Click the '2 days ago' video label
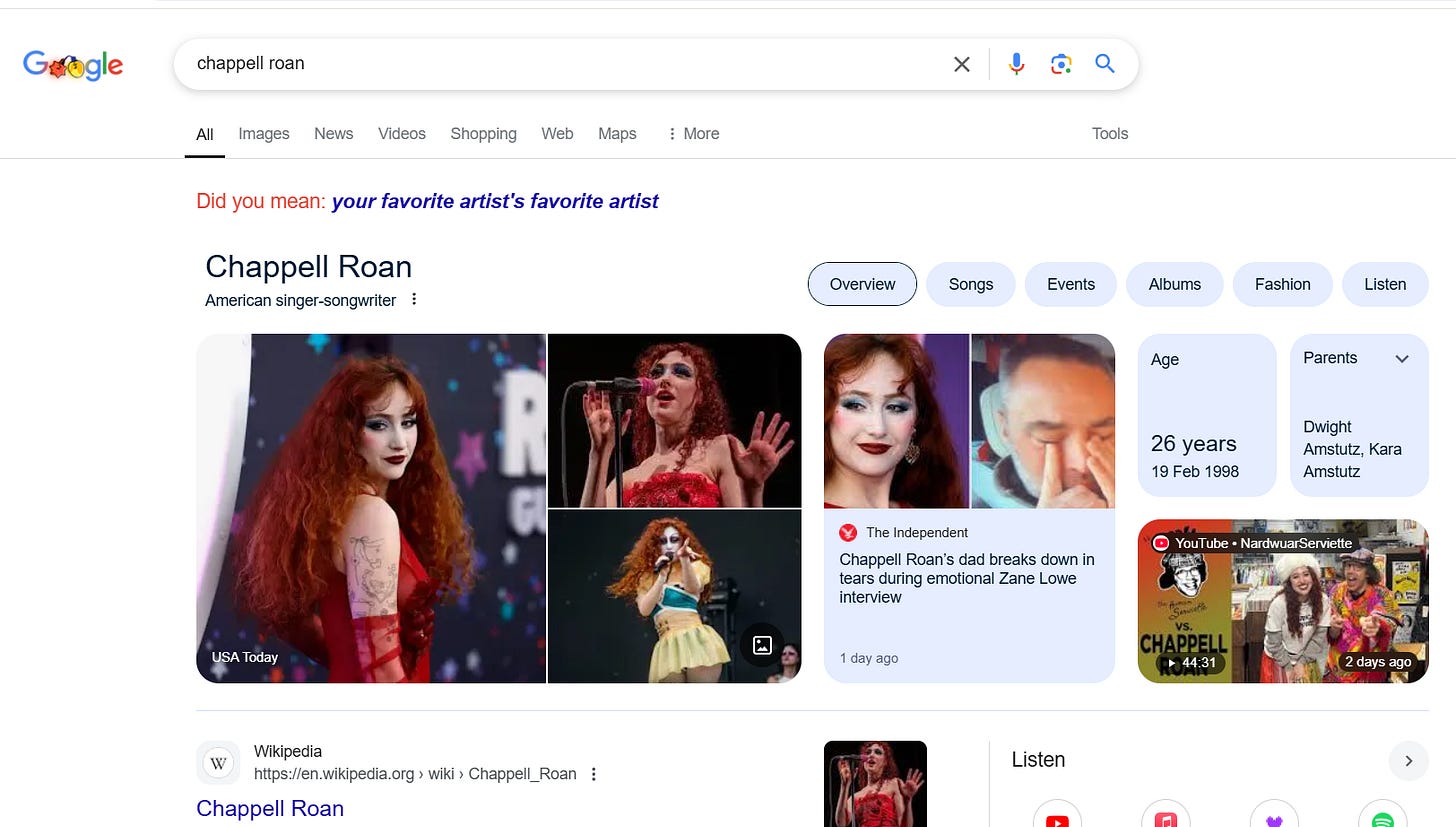1456x827 pixels. tap(1377, 662)
